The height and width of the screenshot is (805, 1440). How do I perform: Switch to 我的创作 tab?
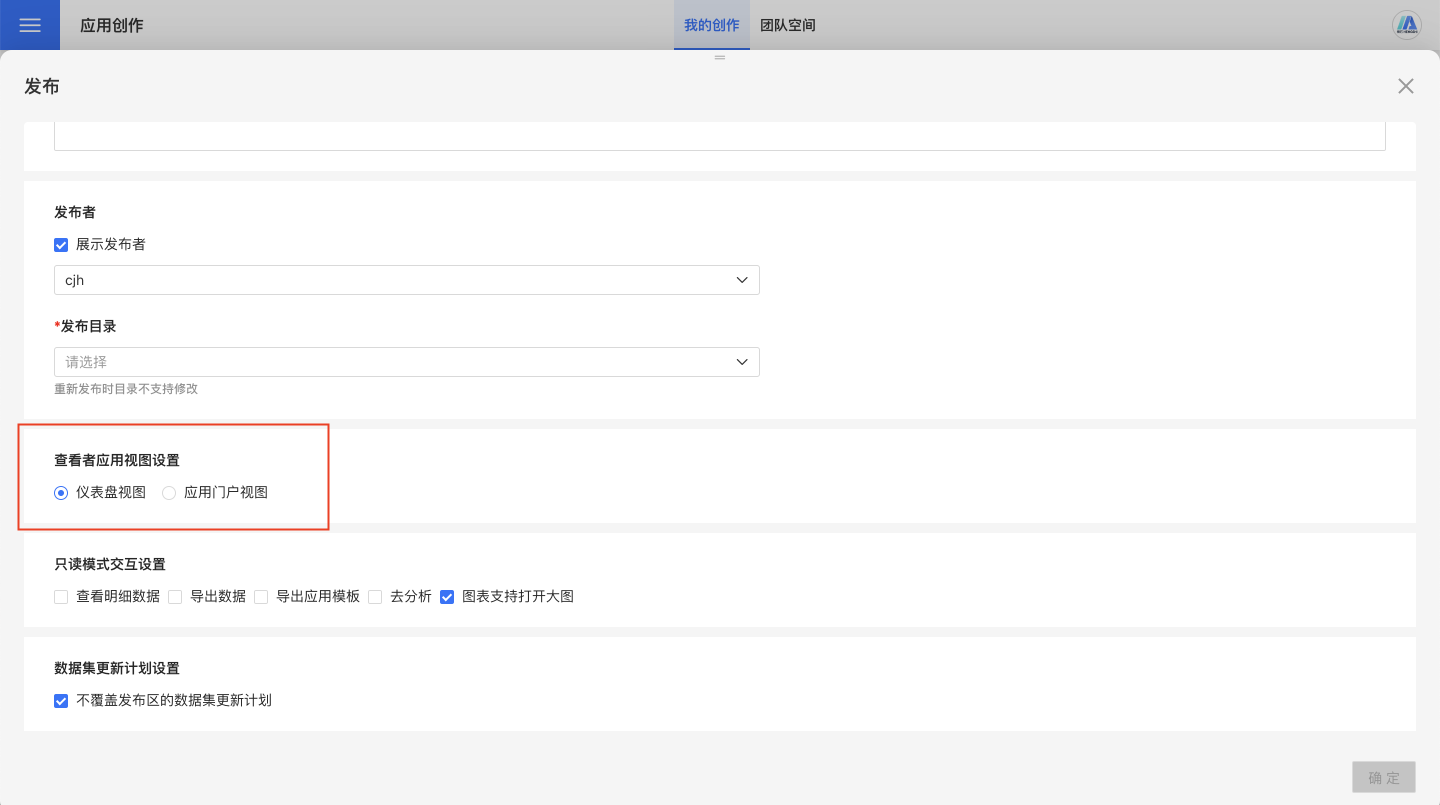(711, 25)
